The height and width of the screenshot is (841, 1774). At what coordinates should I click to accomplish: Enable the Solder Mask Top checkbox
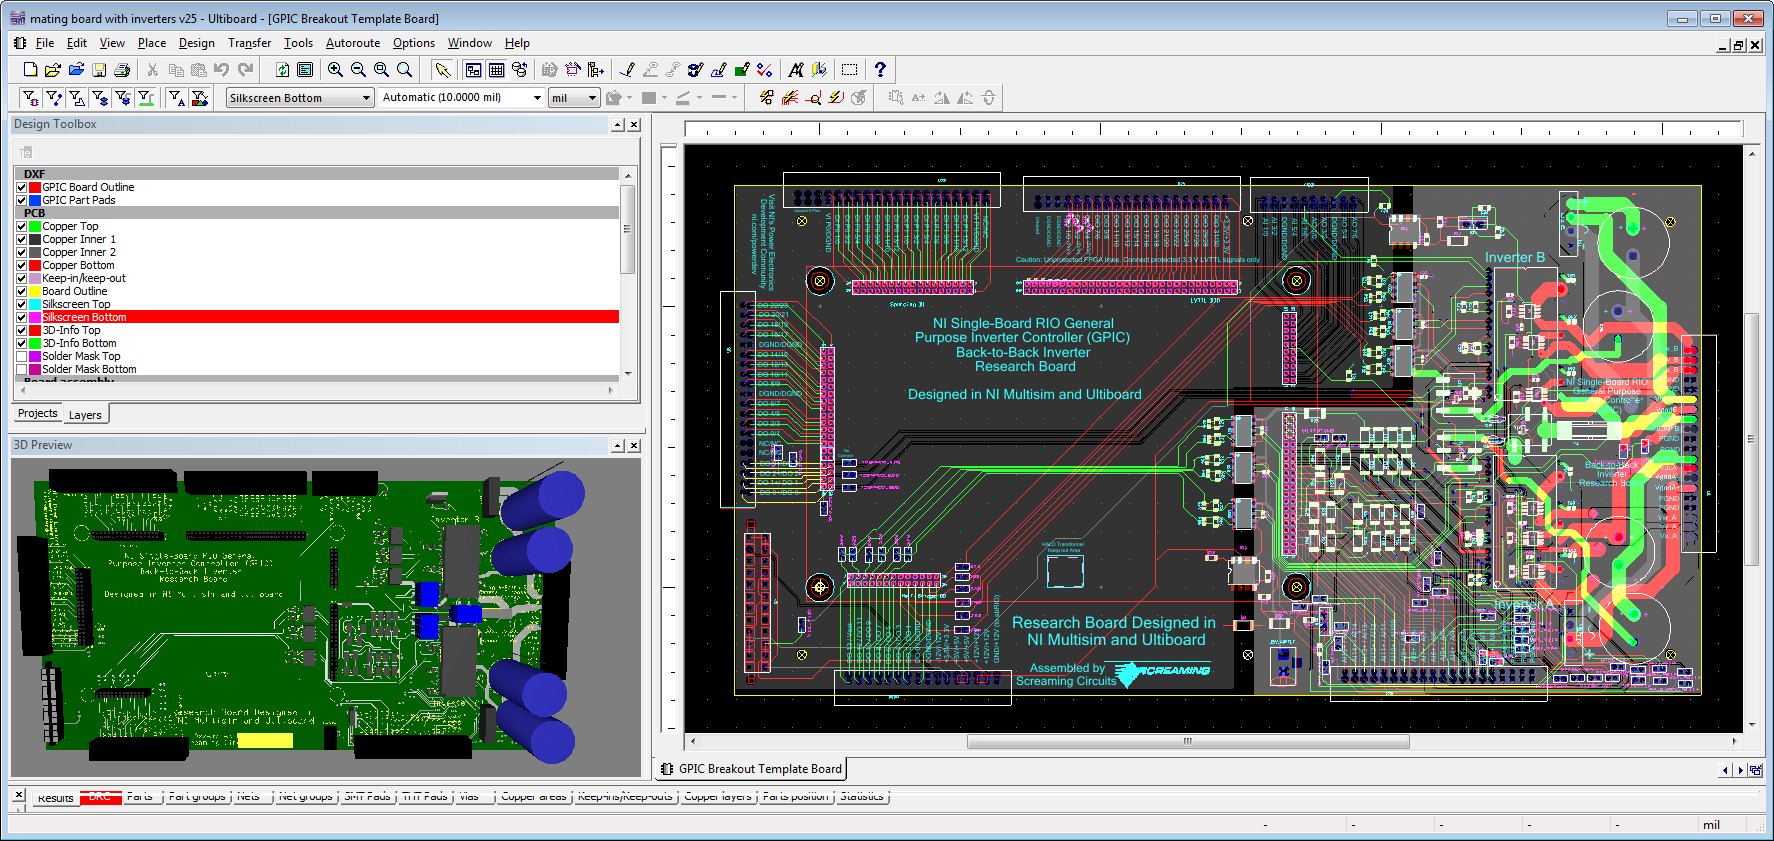[21, 356]
